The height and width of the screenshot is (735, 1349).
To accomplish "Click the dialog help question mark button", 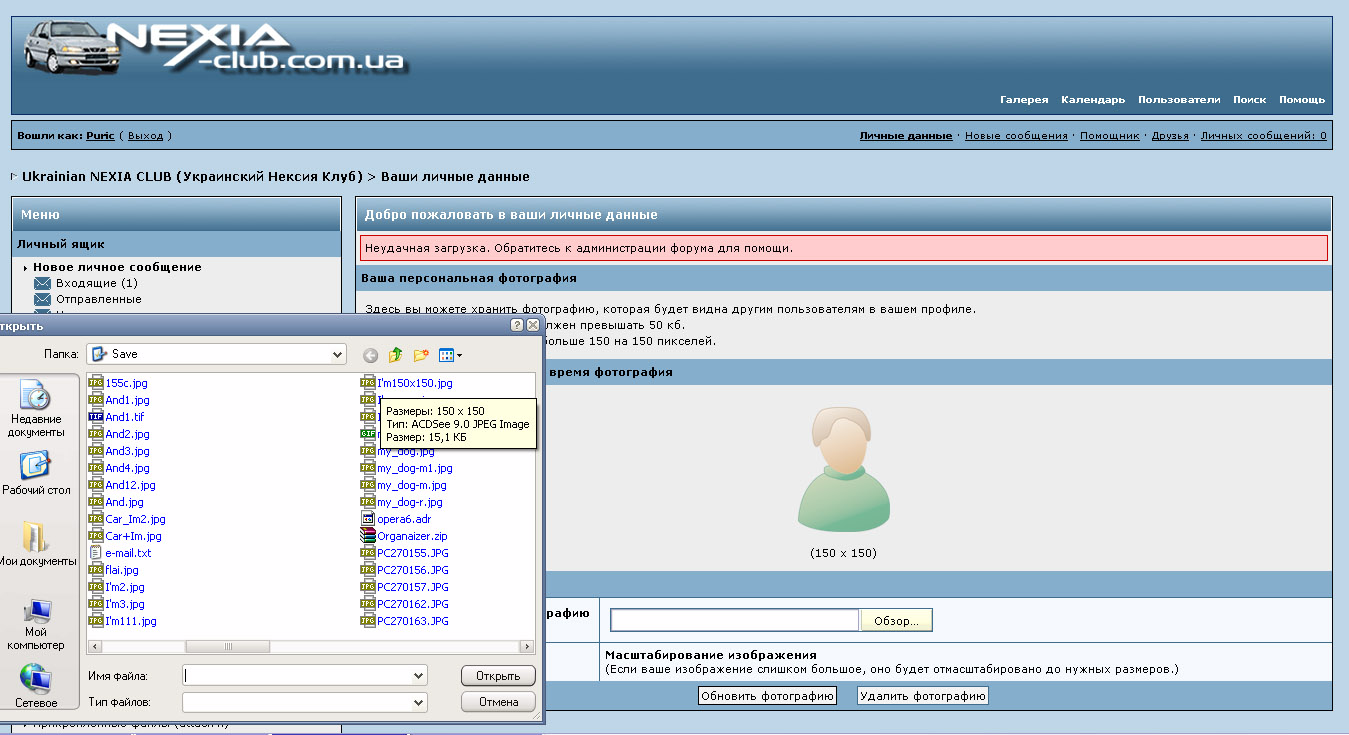I will click(516, 325).
